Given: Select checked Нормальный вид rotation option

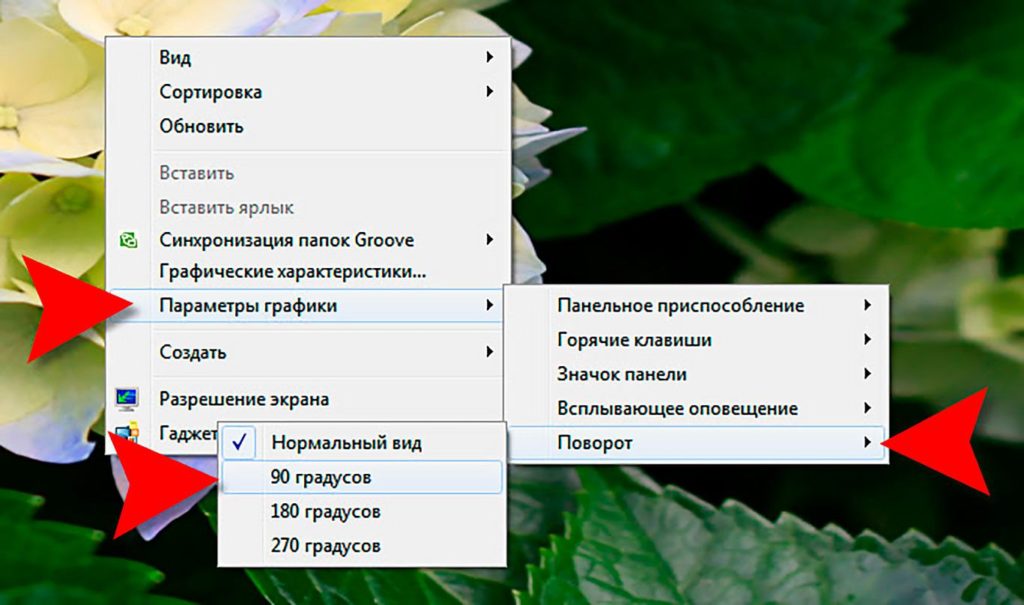Looking at the screenshot, I should pos(346,443).
